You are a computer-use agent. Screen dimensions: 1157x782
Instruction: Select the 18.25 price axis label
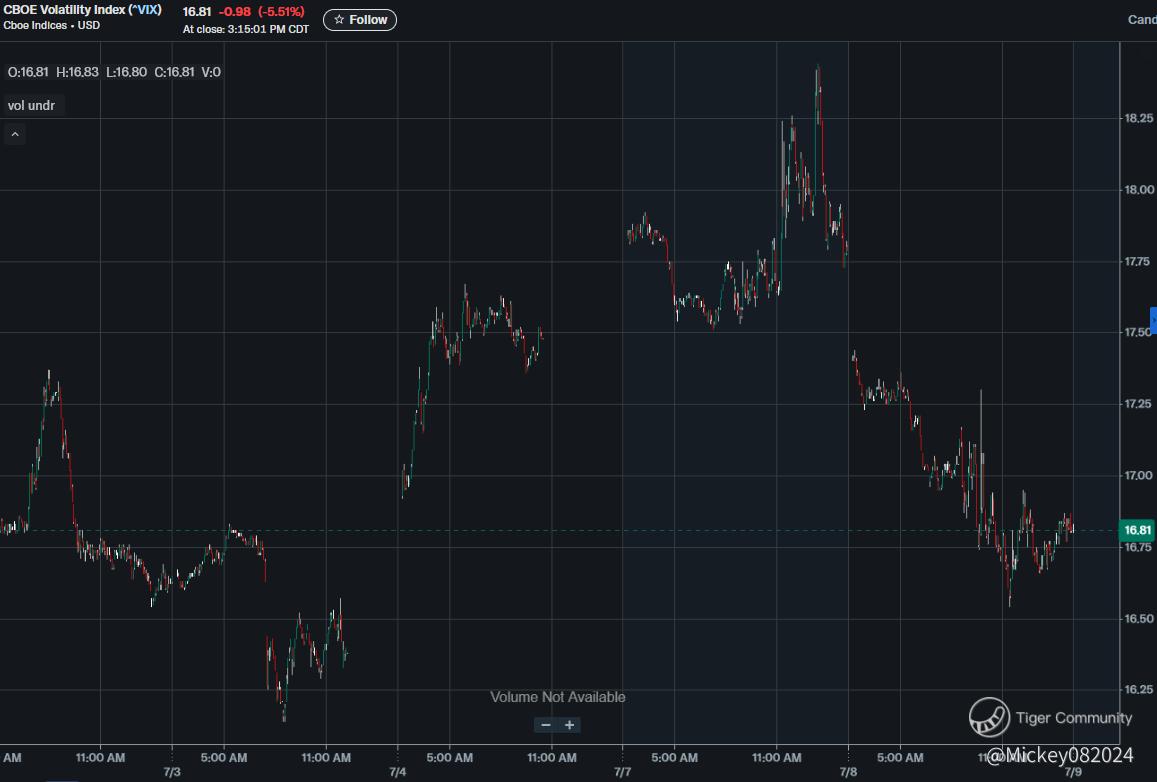(x=1138, y=118)
